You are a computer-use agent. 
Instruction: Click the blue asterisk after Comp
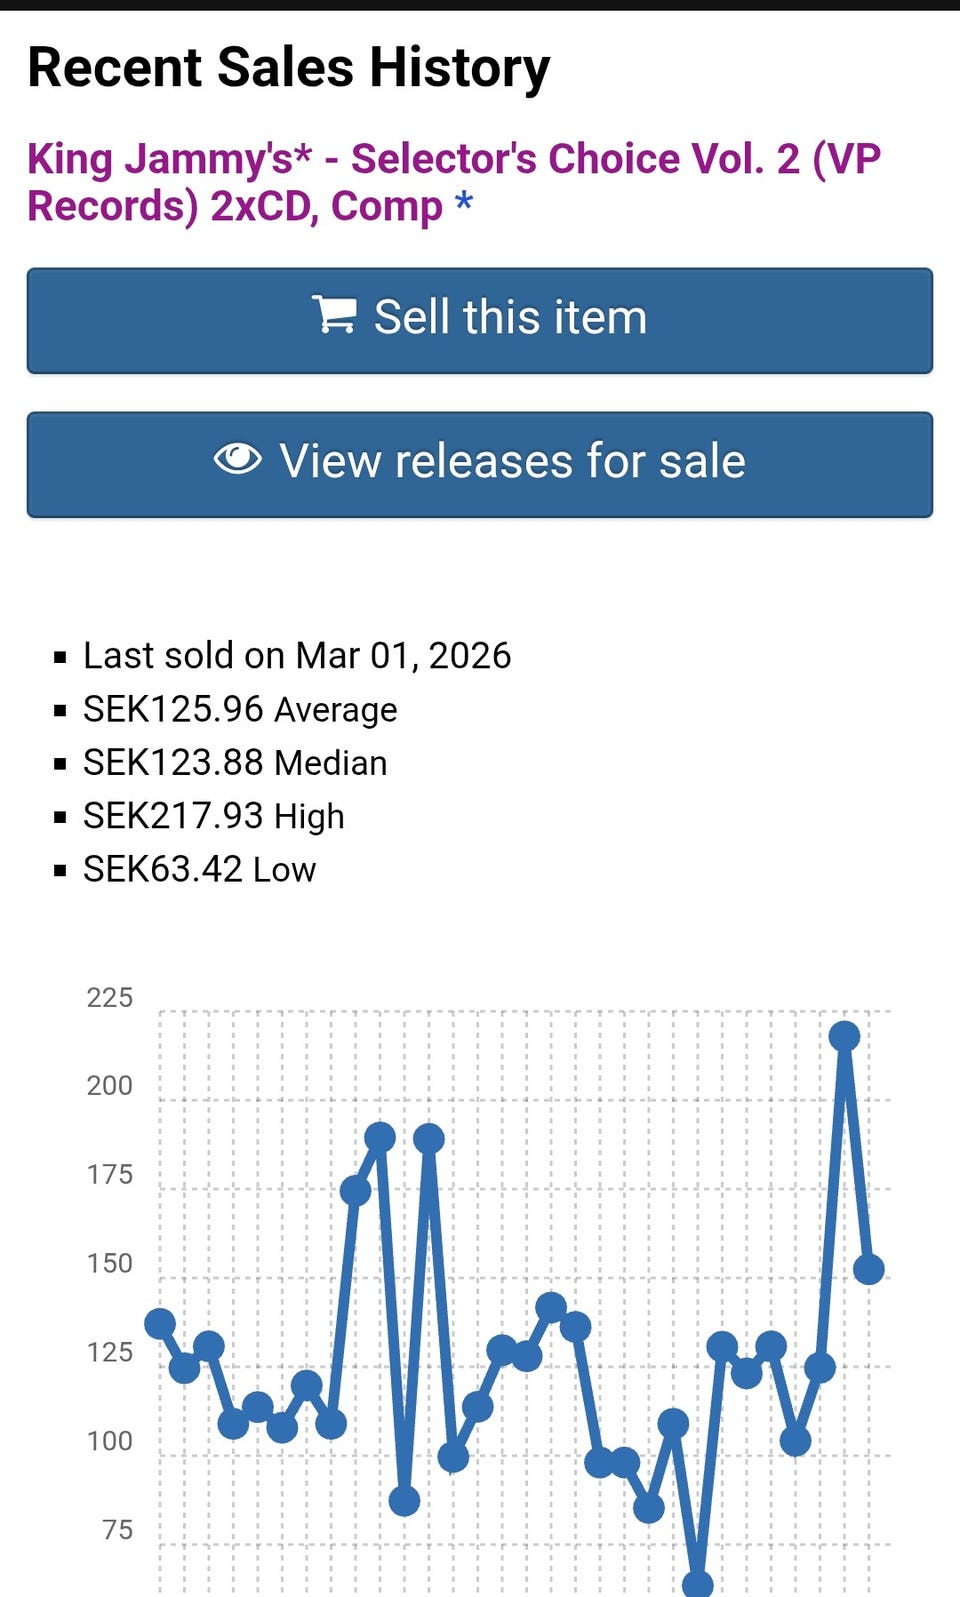point(463,206)
